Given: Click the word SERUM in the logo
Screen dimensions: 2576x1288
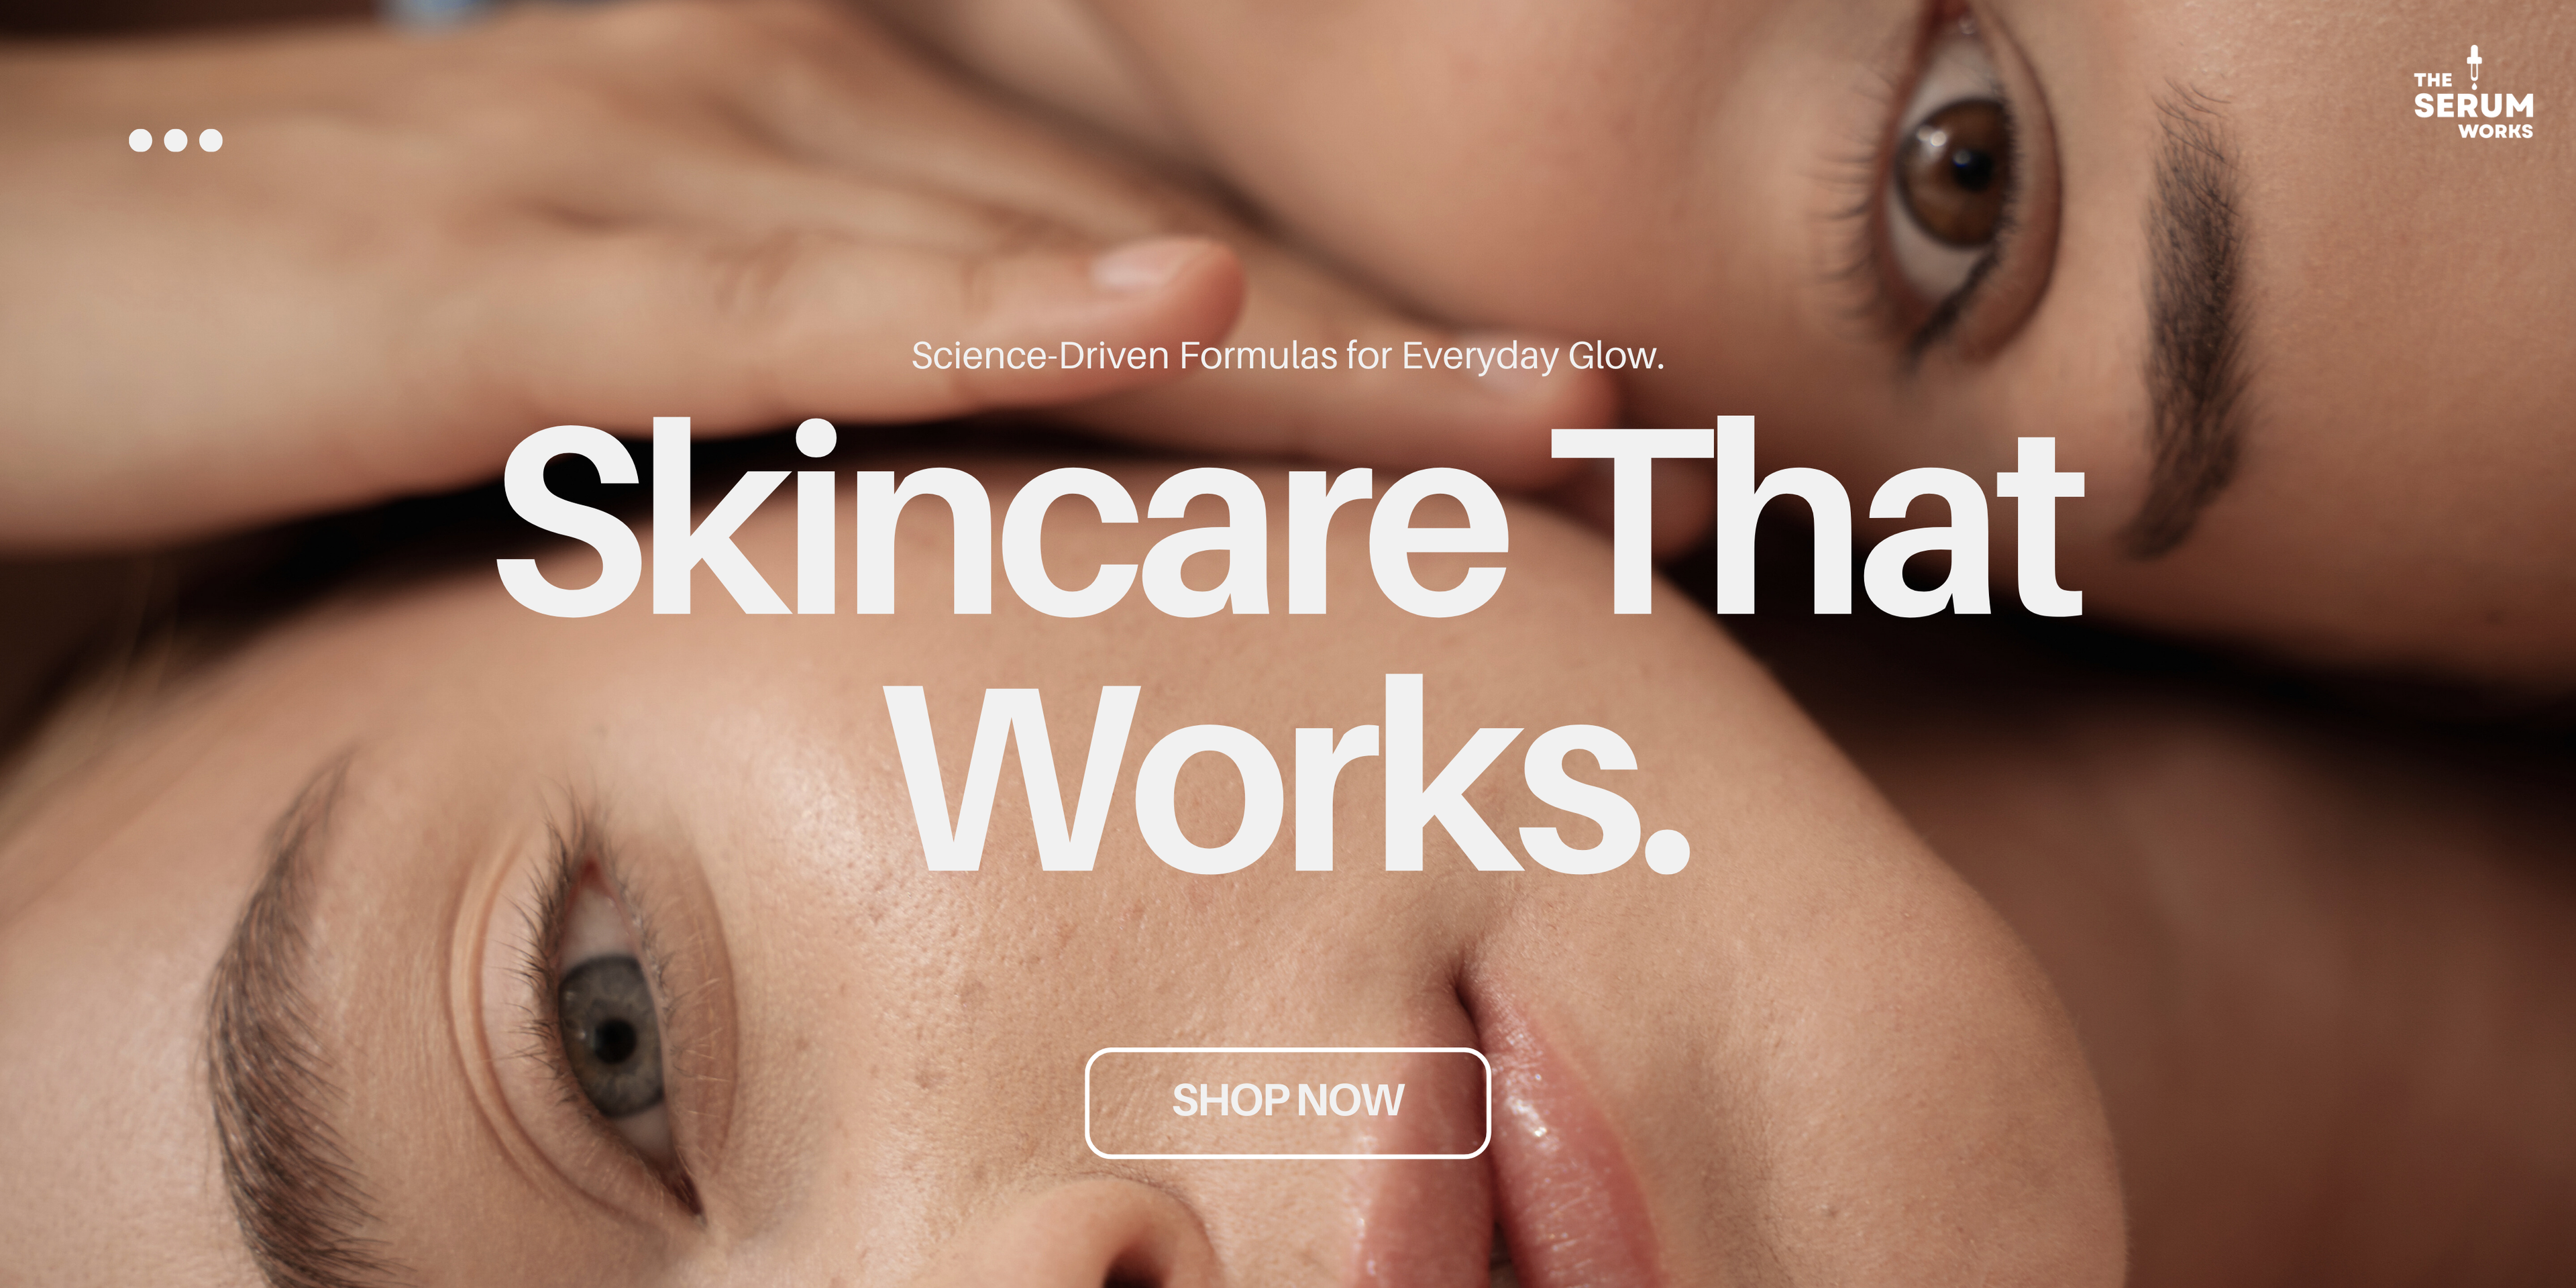Looking at the screenshot, I should tap(2474, 105).
